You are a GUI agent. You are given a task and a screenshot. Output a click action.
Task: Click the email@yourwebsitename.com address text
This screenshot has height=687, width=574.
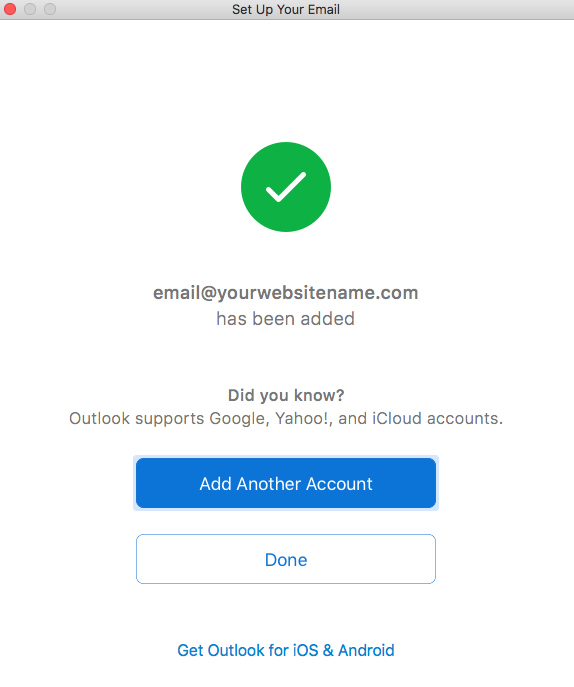tap(286, 293)
